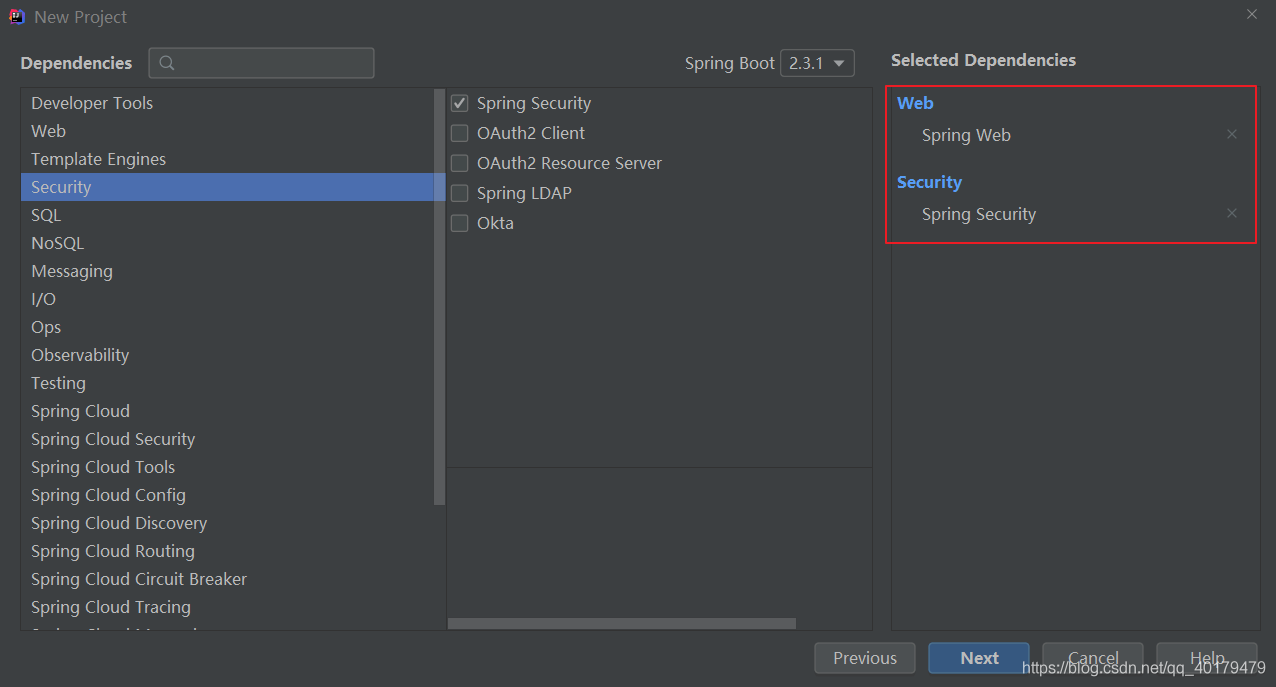Uncheck the Spring Security checkbox
The height and width of the screenshot is (687, 1276).
point(460,103)
